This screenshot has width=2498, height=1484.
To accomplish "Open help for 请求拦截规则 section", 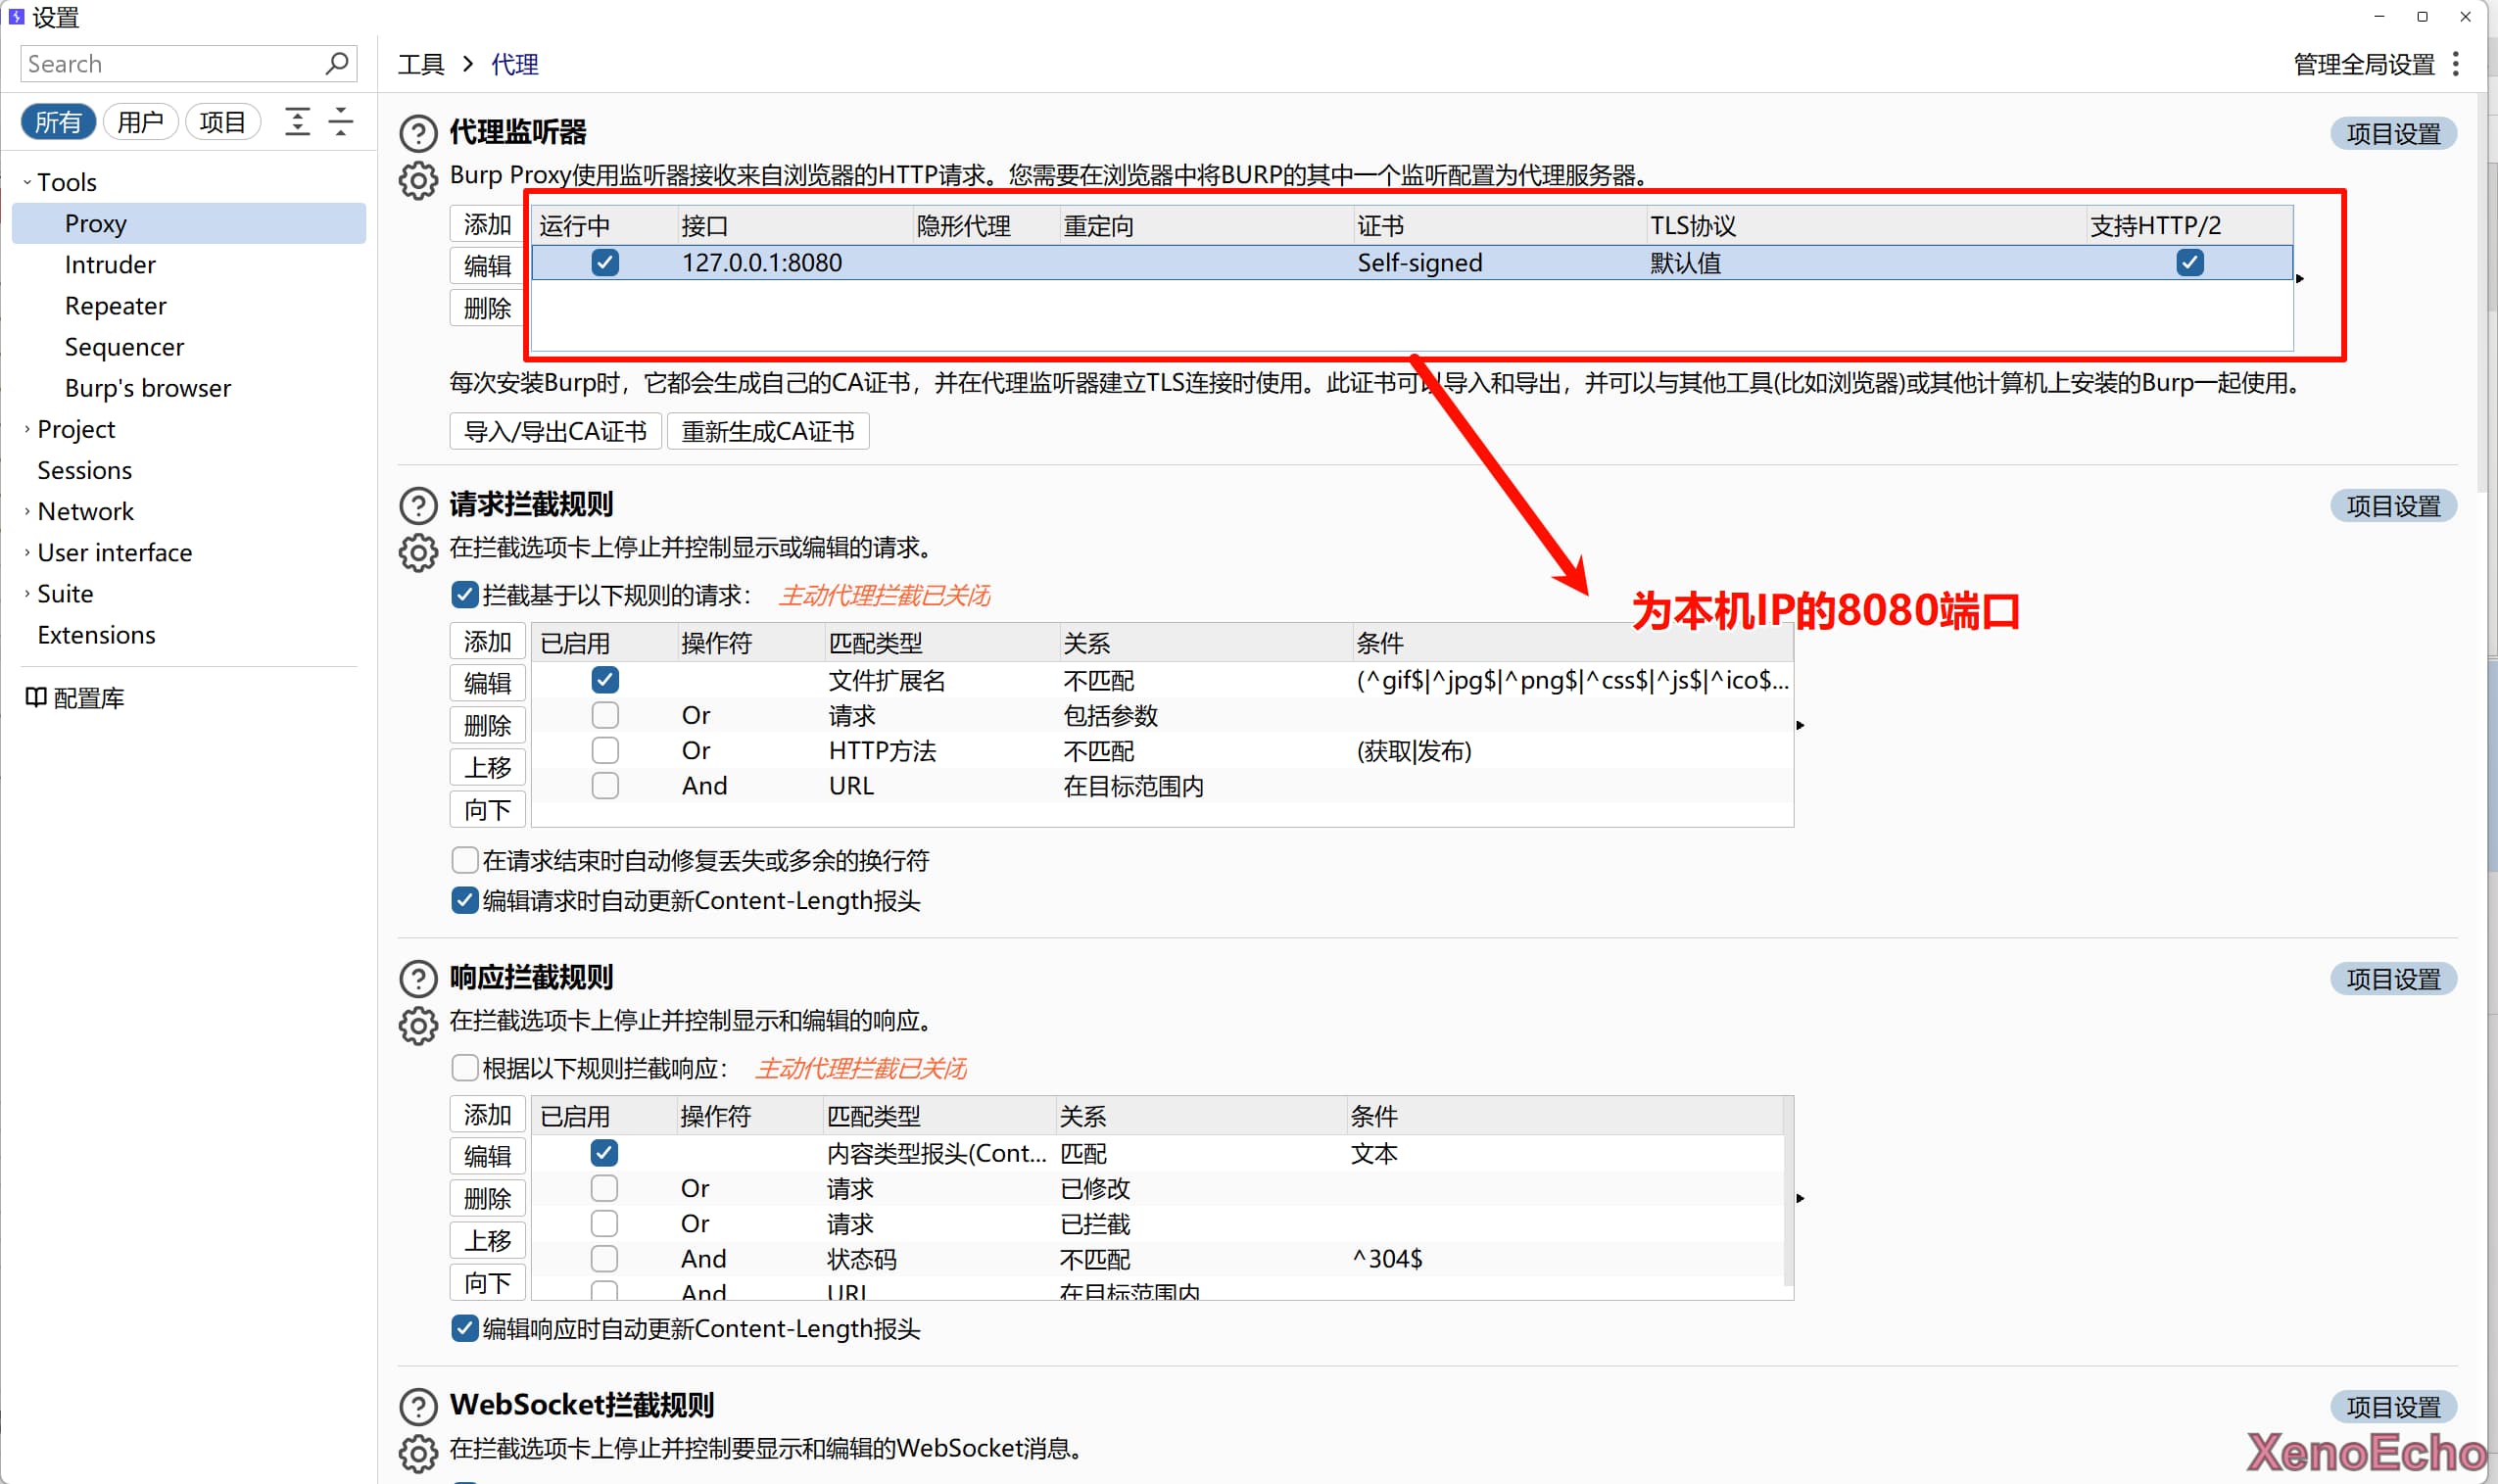I will (418, 505).
